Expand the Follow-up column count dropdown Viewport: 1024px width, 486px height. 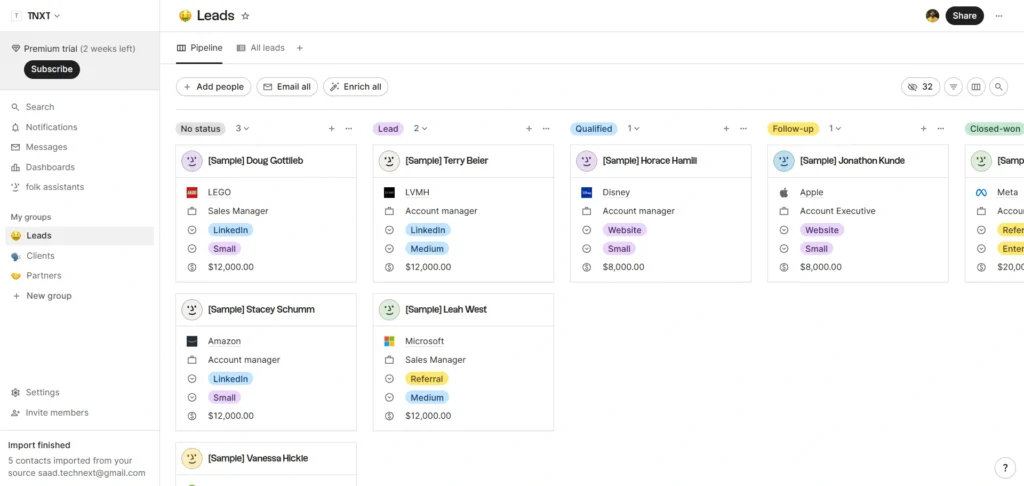click(834, 129)
